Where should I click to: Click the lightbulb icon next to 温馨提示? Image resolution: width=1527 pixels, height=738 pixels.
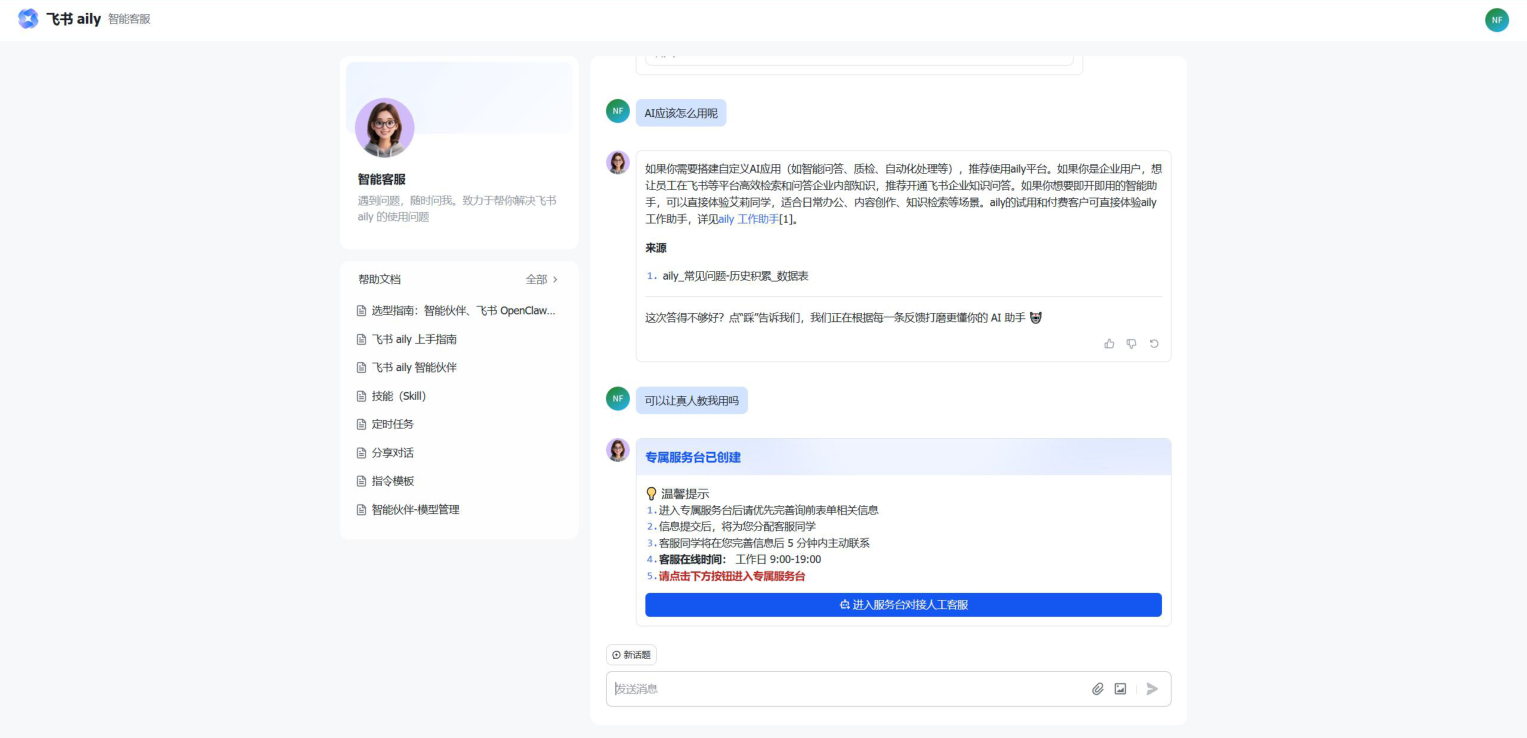click(651, 494)
